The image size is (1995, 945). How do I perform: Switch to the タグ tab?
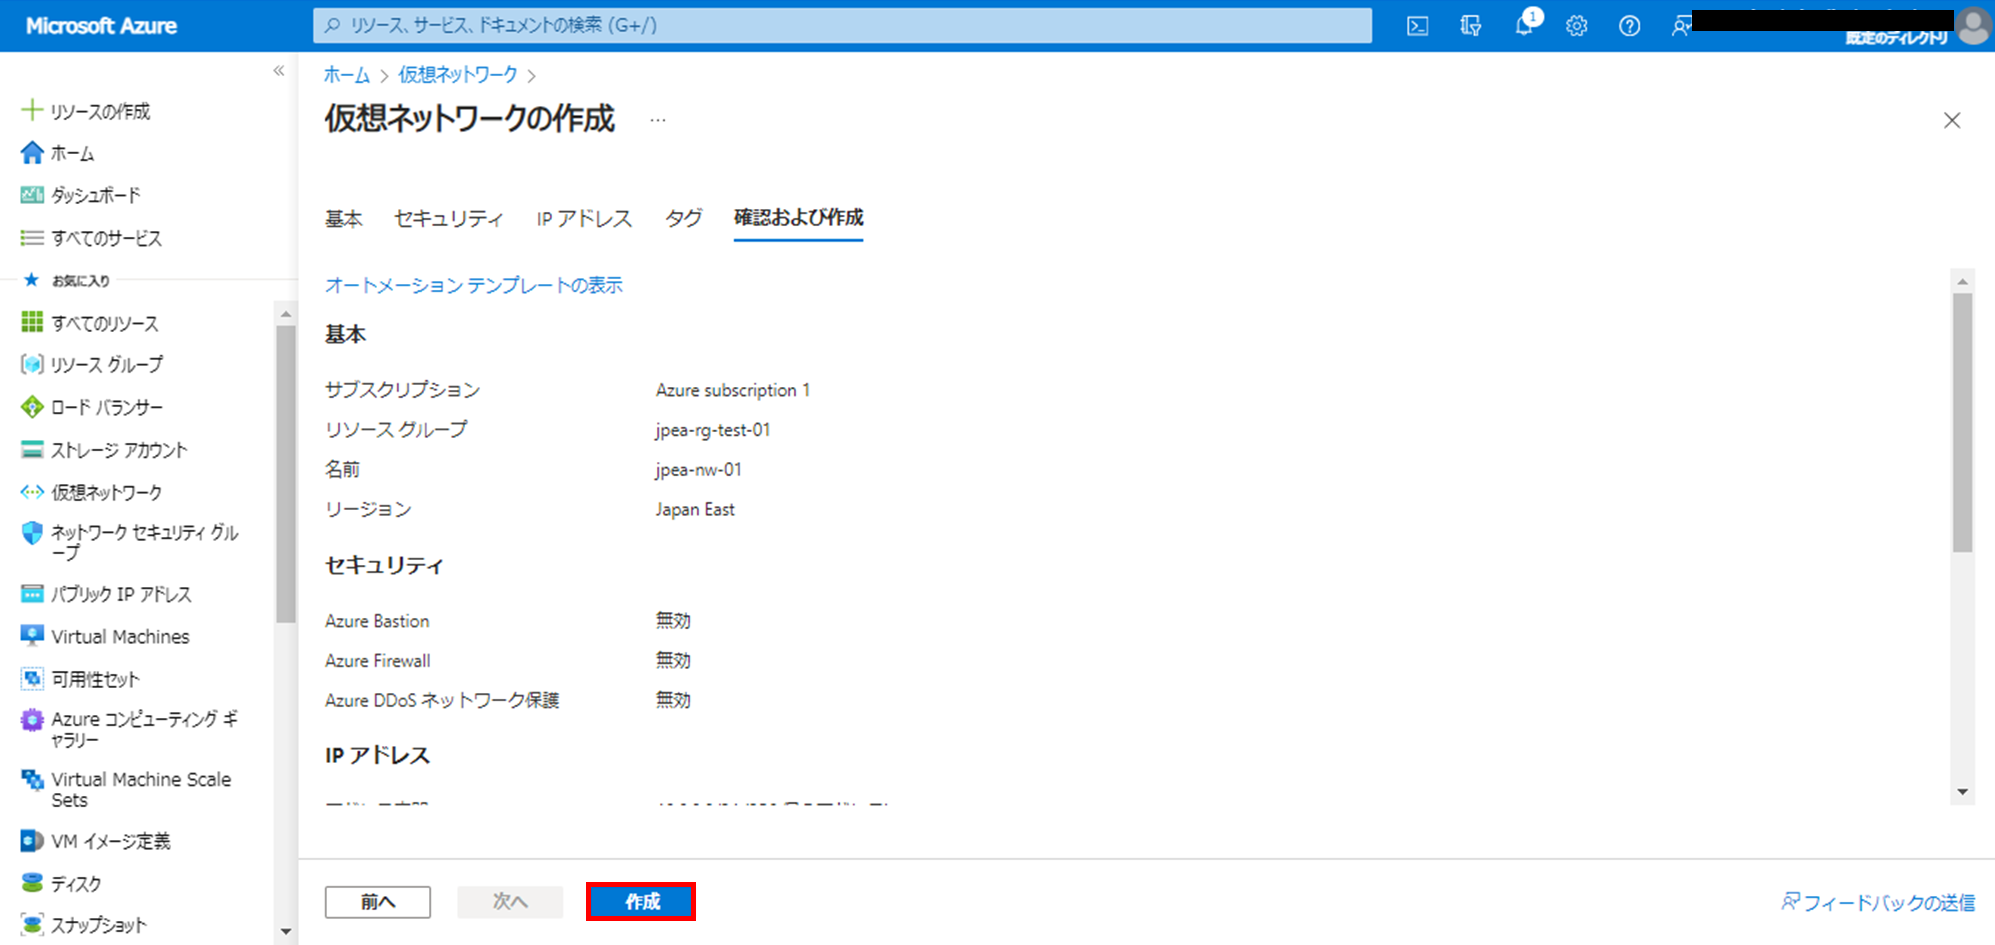(684, 219)
